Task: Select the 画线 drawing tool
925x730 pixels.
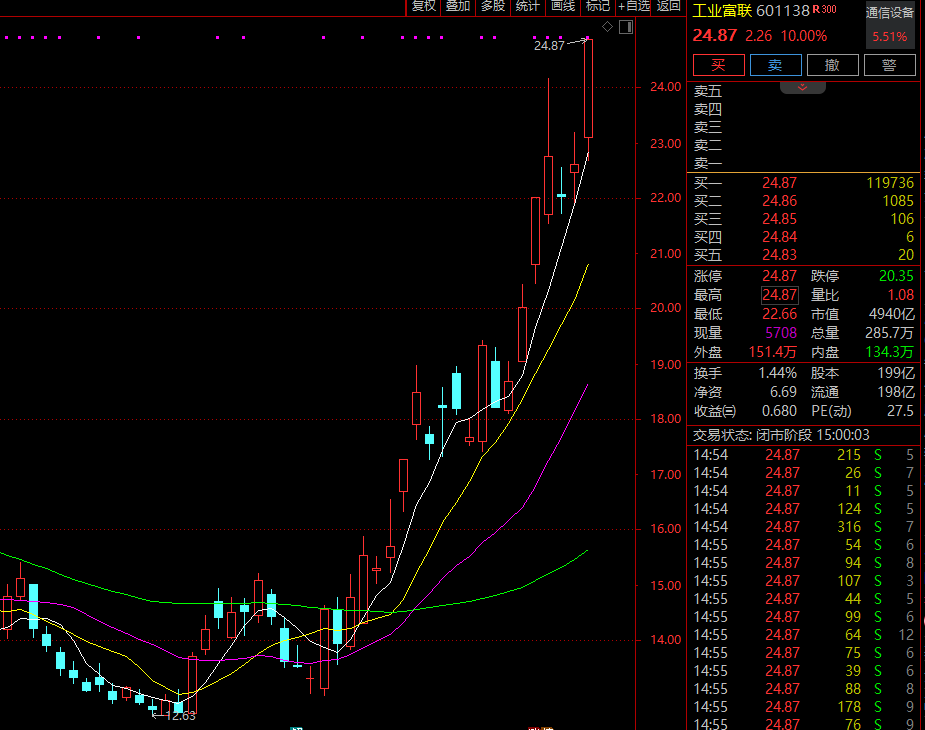Action: click(563, 6)
